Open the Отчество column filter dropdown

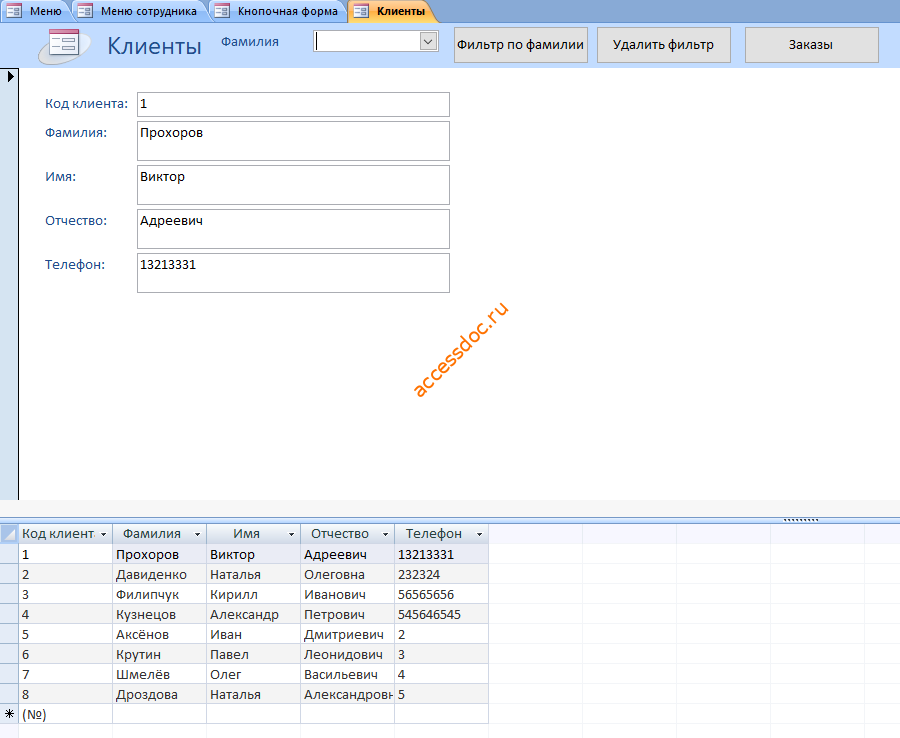point(385,534)
